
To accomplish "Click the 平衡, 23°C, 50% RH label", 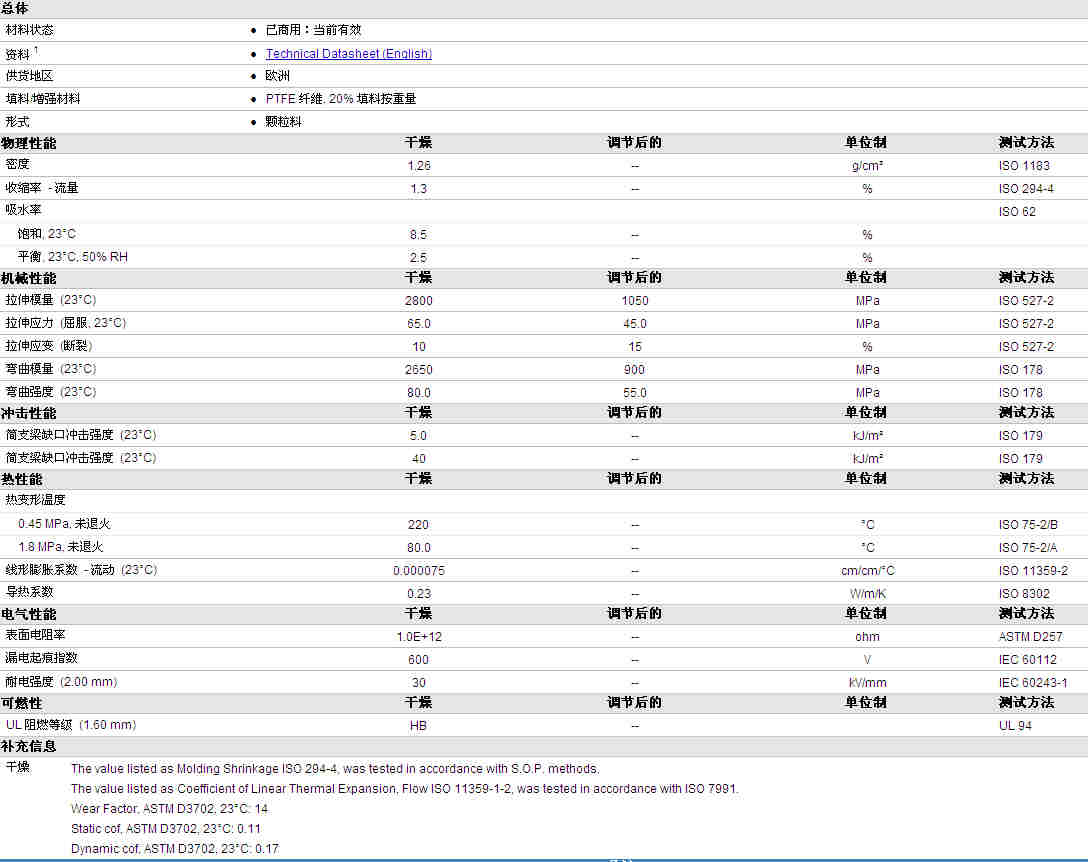I will [x=73, y=257].
